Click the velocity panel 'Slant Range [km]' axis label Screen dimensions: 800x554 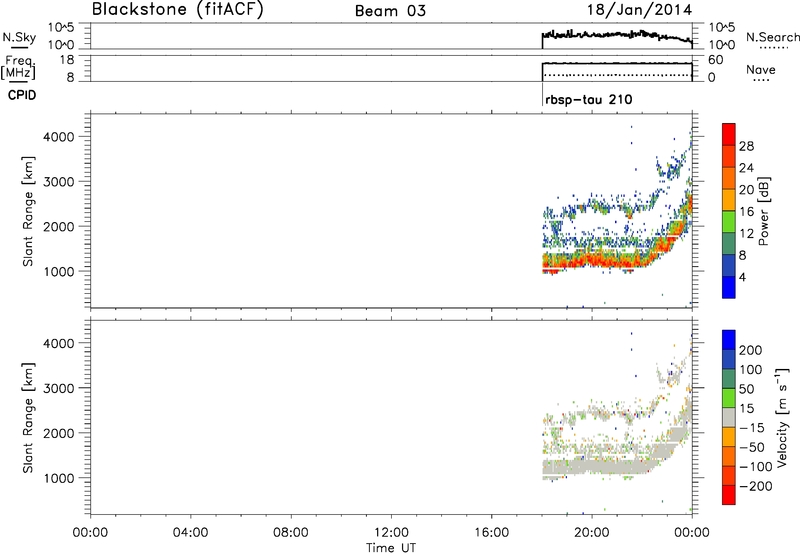[x=28, y=418]
